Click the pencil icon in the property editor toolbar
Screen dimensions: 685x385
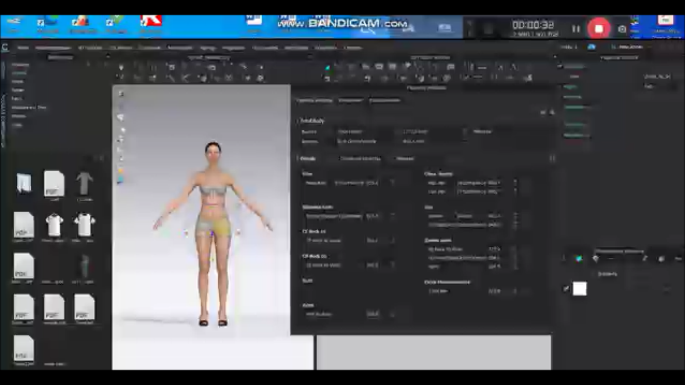(x=644, y=259)
